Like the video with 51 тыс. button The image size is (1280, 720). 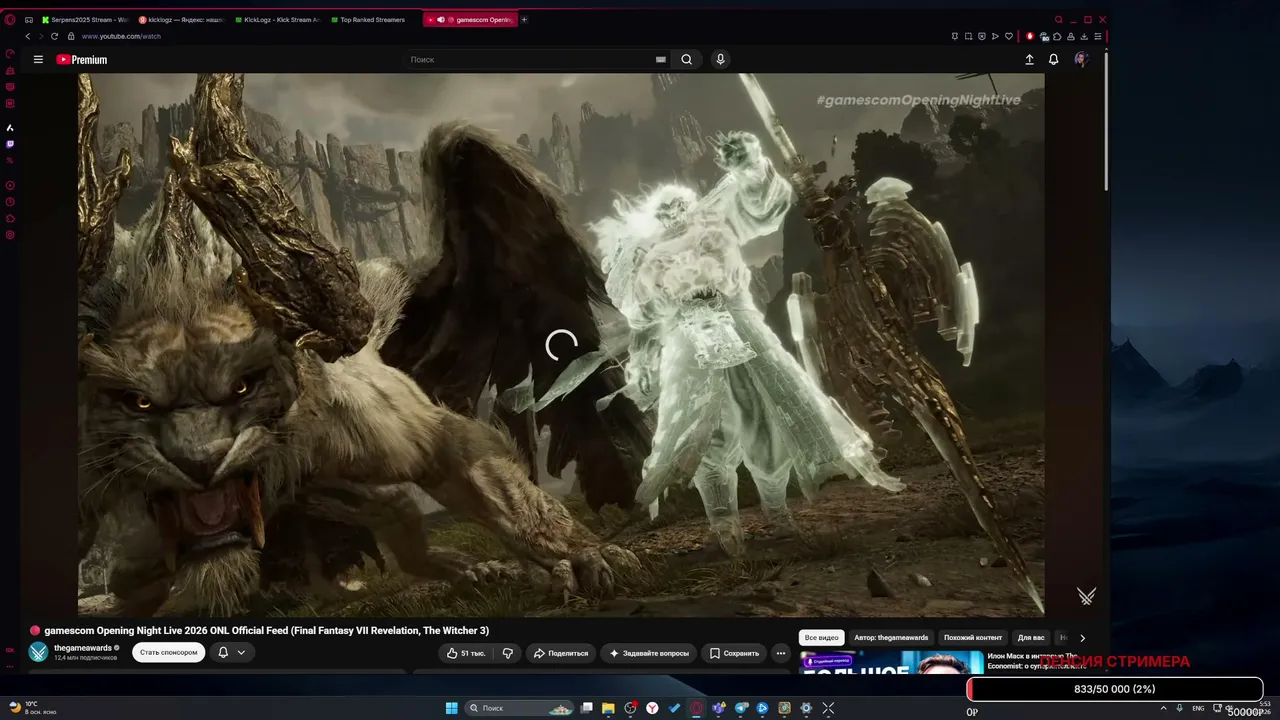(466, 653)
